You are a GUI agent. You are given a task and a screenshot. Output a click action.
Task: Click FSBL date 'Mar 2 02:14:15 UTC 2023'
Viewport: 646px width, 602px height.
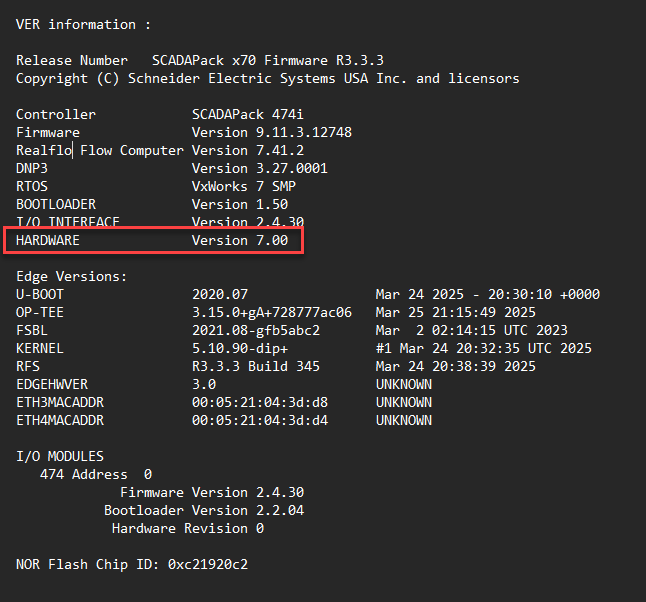(x=471, y=330)
